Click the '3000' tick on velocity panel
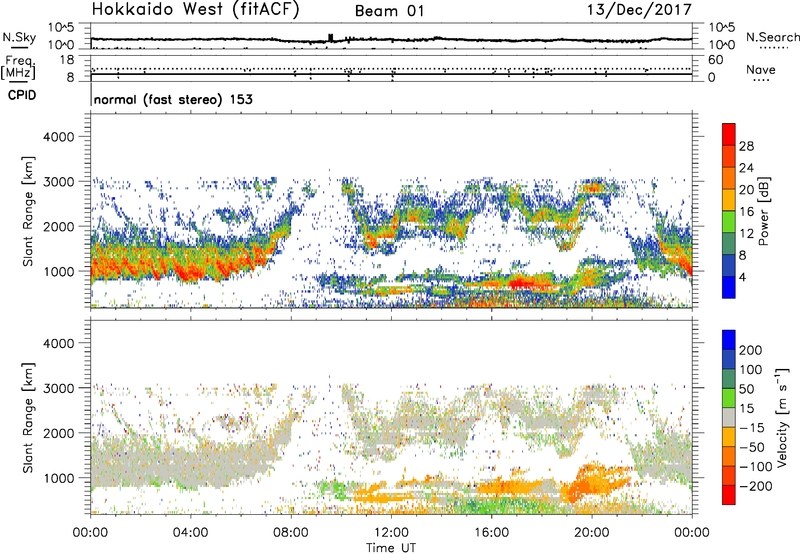The image size is (800, 554). [x=58, y=388]
